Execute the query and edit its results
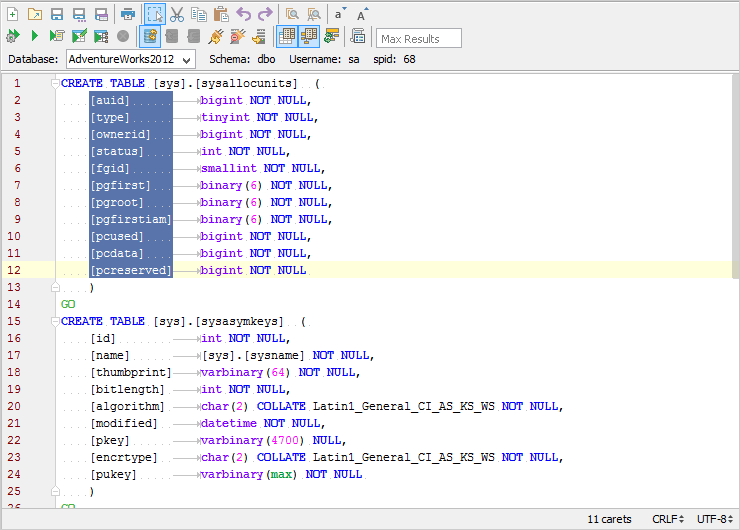 click(79, 36)
